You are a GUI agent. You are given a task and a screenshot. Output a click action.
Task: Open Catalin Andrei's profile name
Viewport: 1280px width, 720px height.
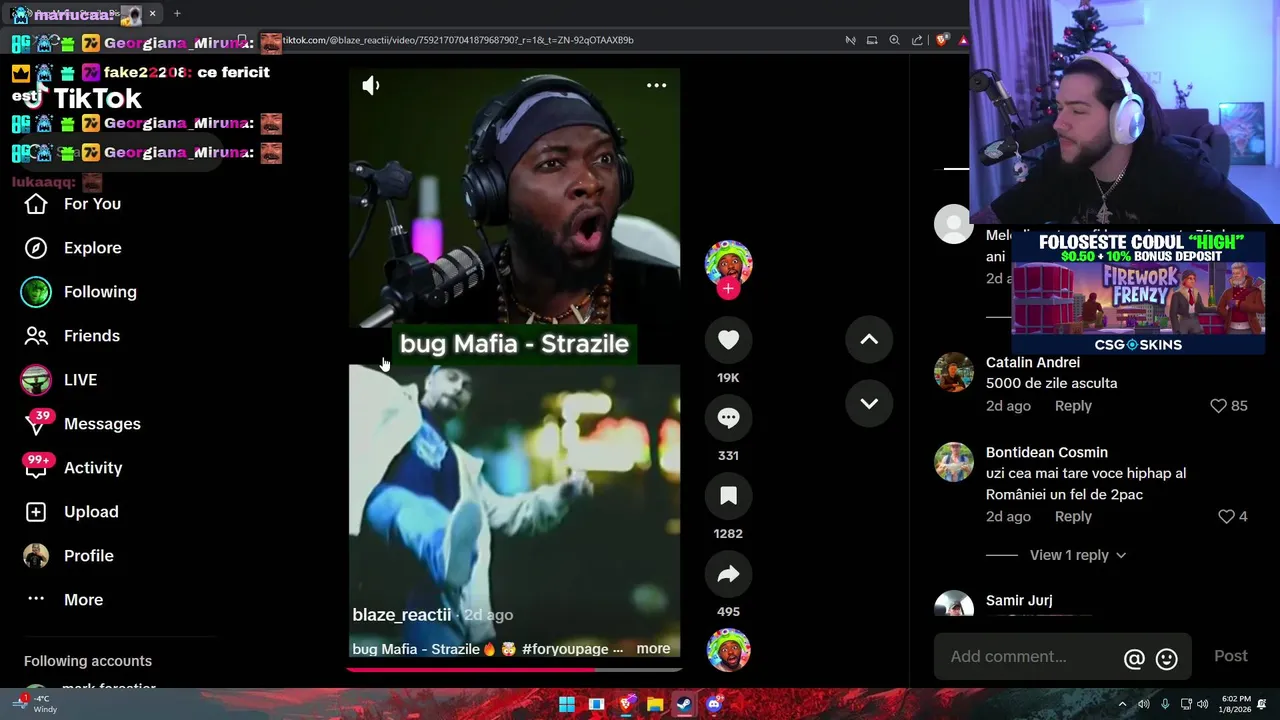pos(1033,362)
